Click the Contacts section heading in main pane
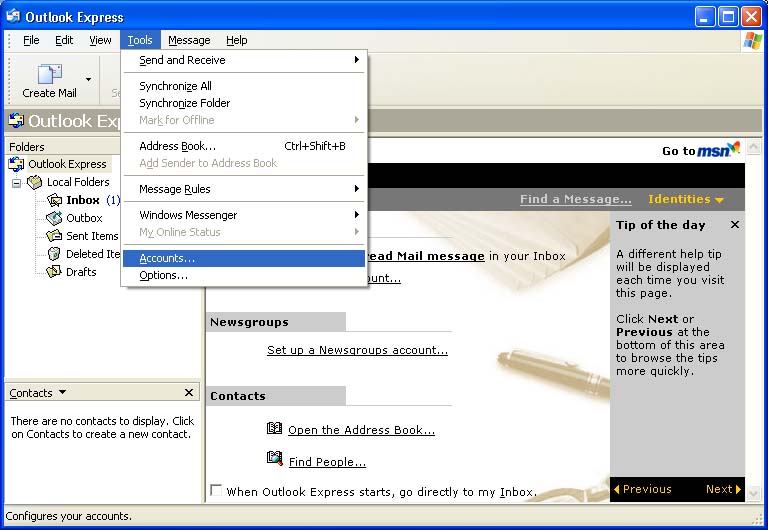The image size is (768, 530). (x=238, y=396)
